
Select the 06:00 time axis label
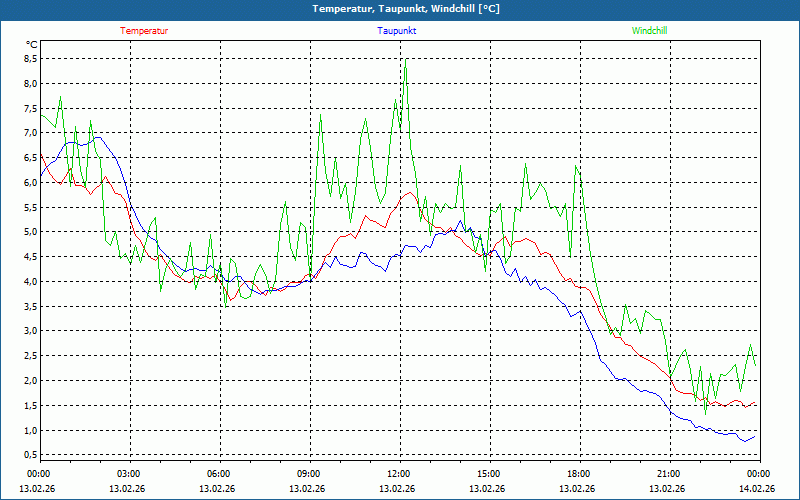(218, 474)
